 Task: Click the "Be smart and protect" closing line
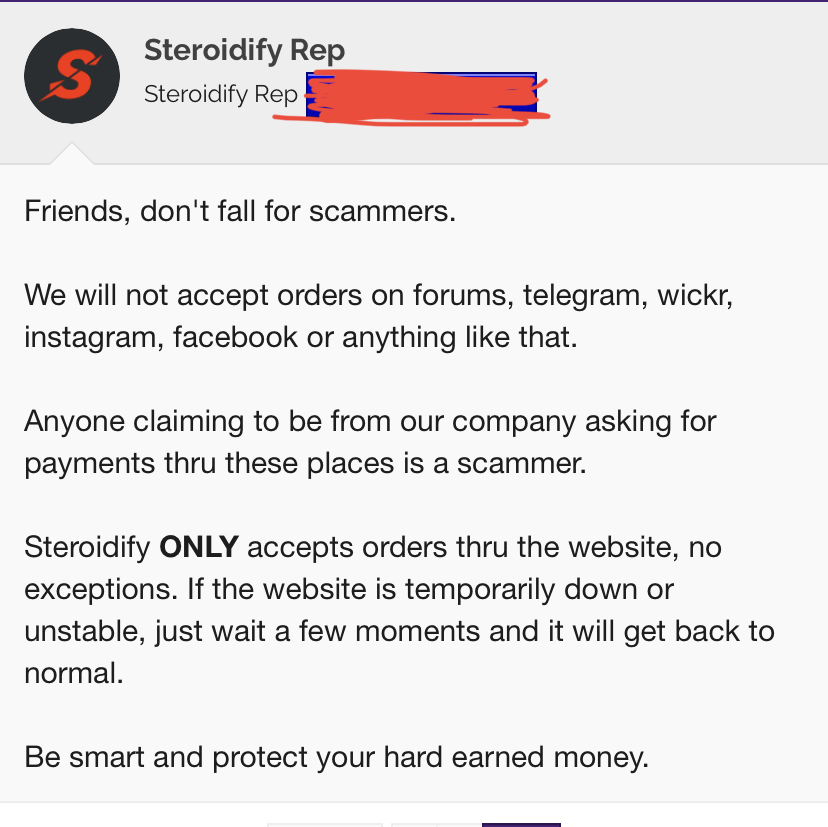click(x=337, y=756)
